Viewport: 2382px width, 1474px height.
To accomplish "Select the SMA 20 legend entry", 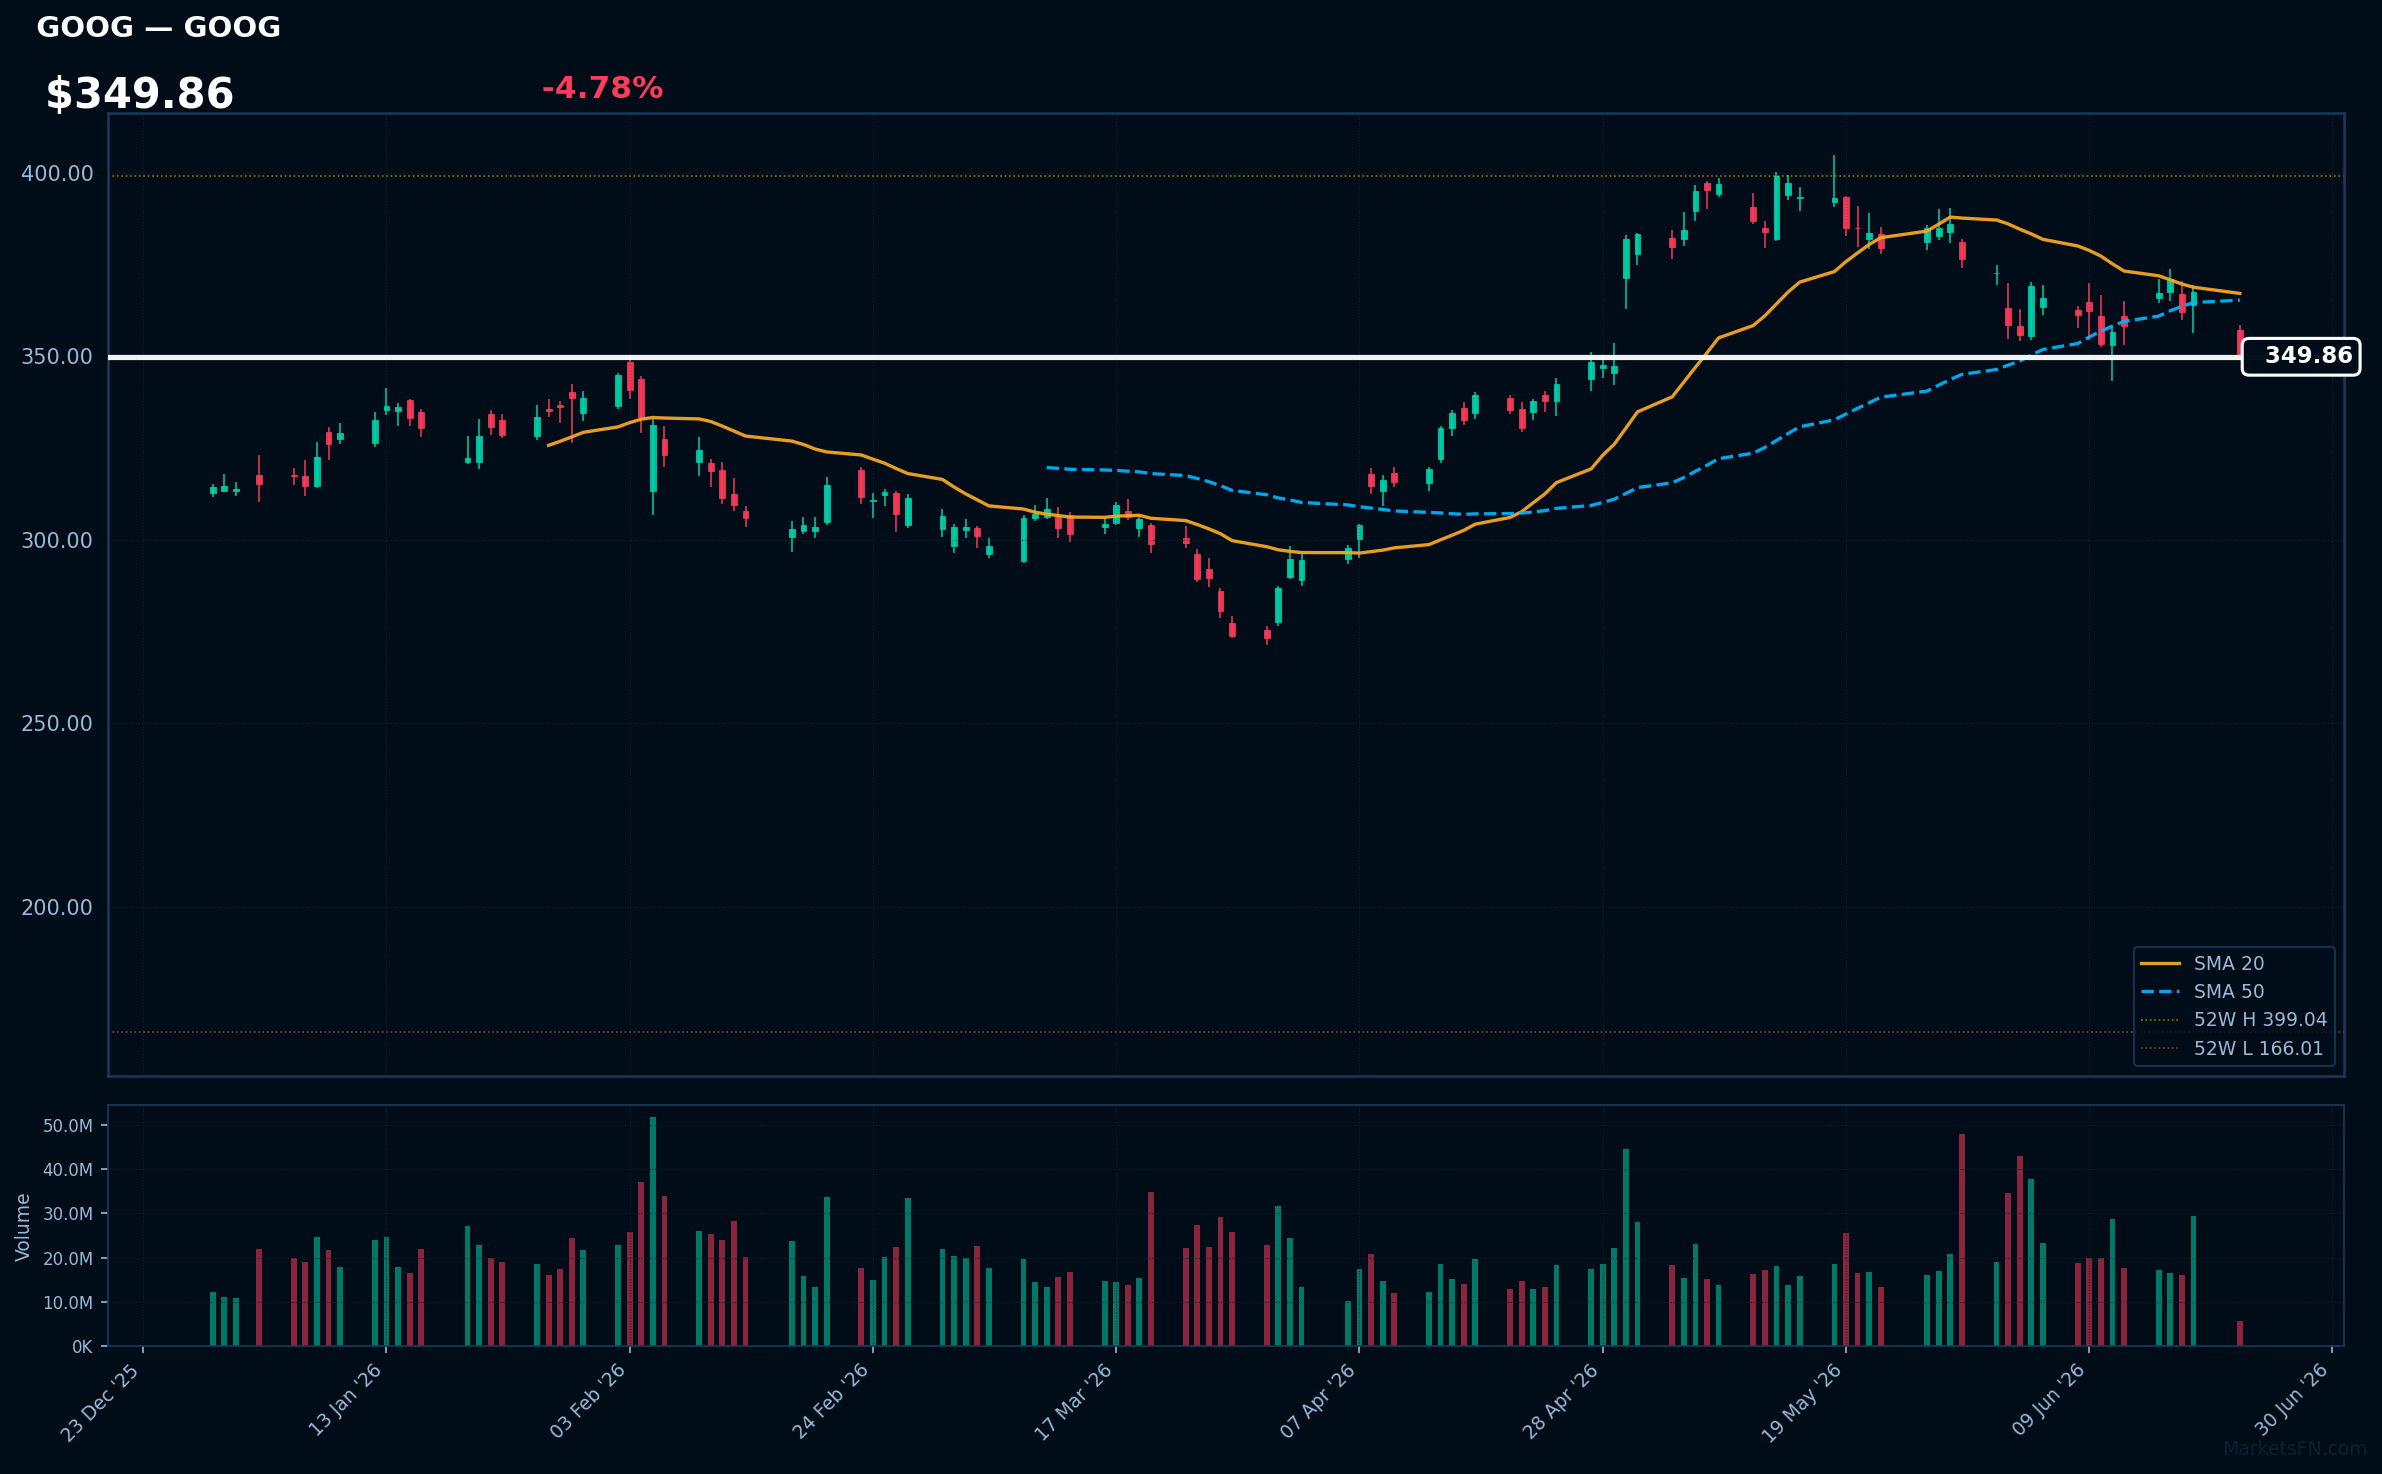I will pyautogui.click(x=2229, y=963).
